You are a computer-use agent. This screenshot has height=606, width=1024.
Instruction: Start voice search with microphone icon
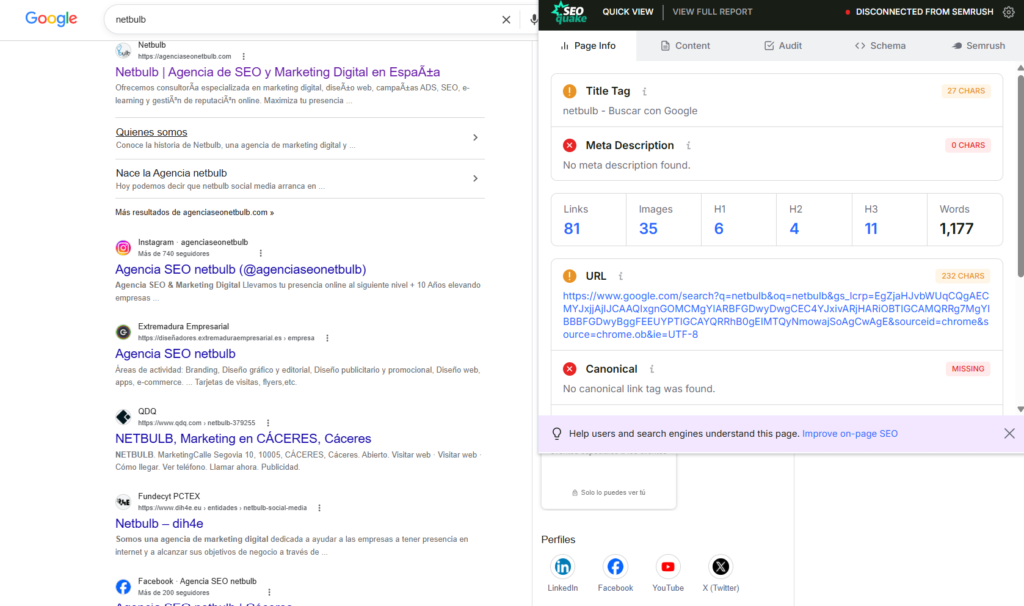[534, 20]
